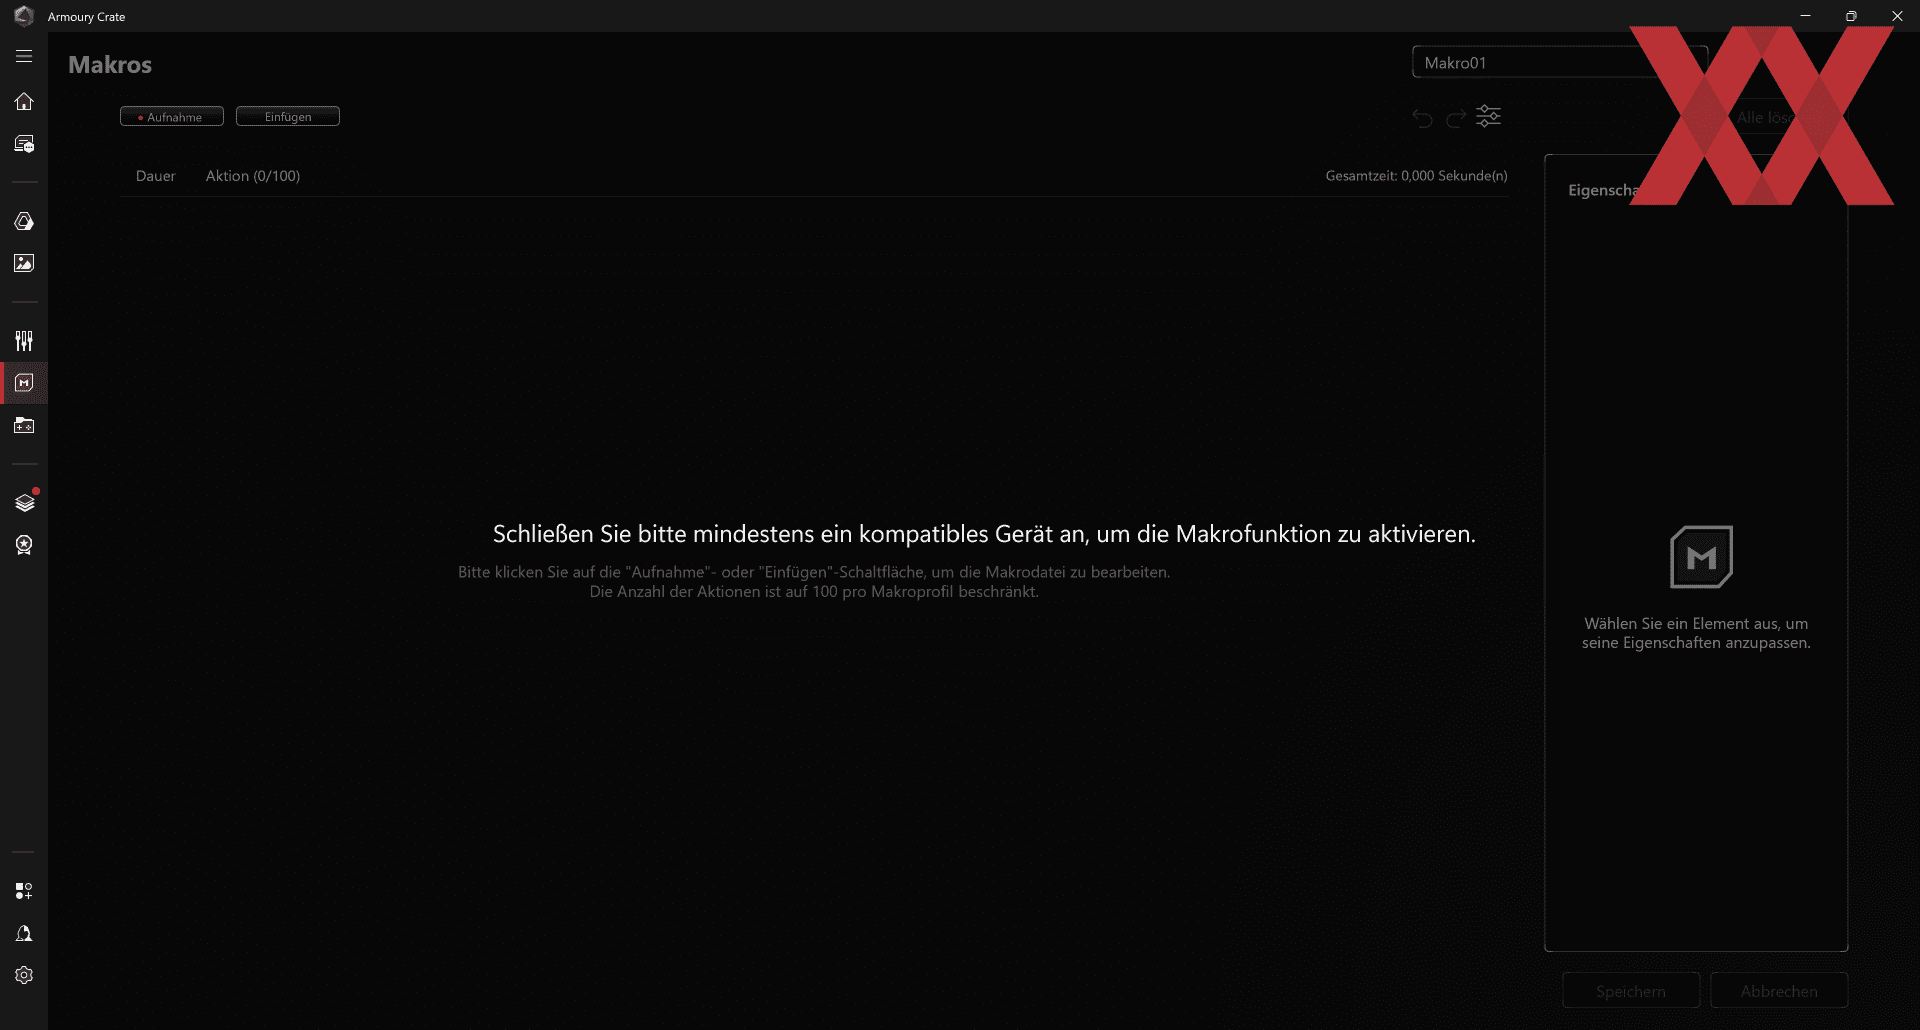
Task: Click the Dauer column header
Action: [x=156, y=176]
